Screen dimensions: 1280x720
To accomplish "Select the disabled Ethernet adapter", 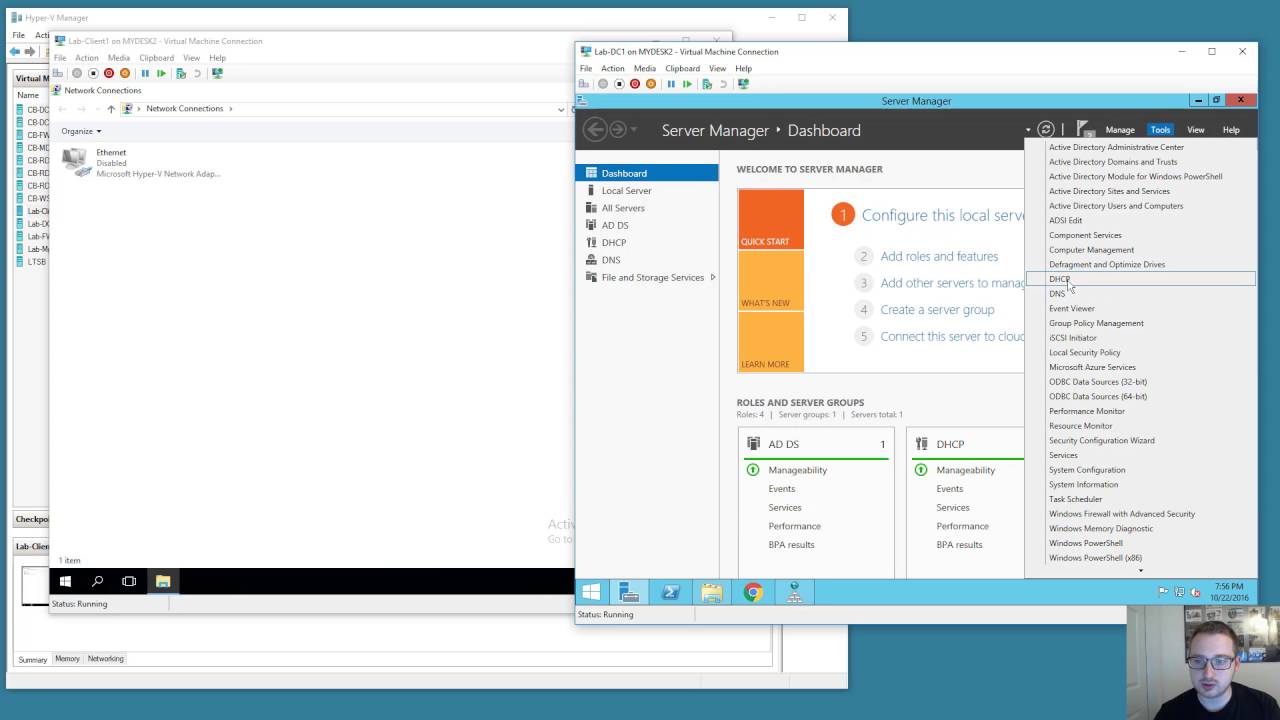I will click(140, 163).
